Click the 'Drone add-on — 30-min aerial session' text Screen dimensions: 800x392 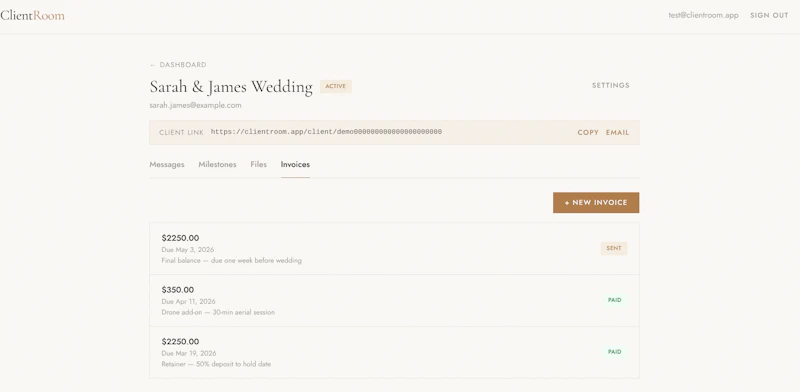(x=218, y=312)
